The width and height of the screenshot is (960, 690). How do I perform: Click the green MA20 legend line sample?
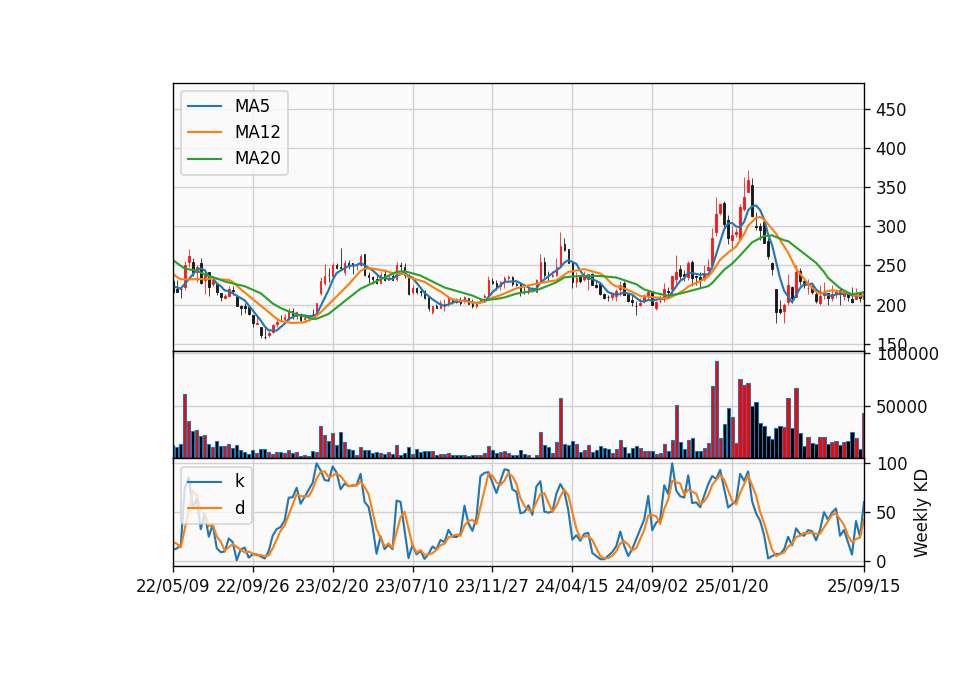click(204, 158)
